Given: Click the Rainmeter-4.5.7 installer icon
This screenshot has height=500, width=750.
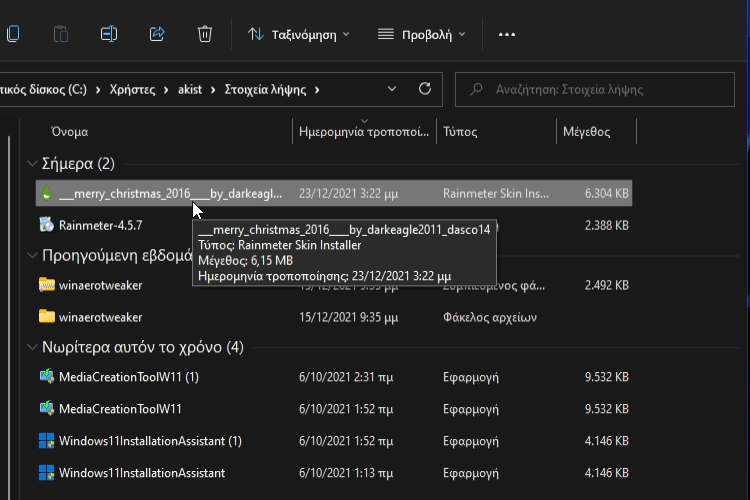Looking at the screenshot, I should [46, 224].
